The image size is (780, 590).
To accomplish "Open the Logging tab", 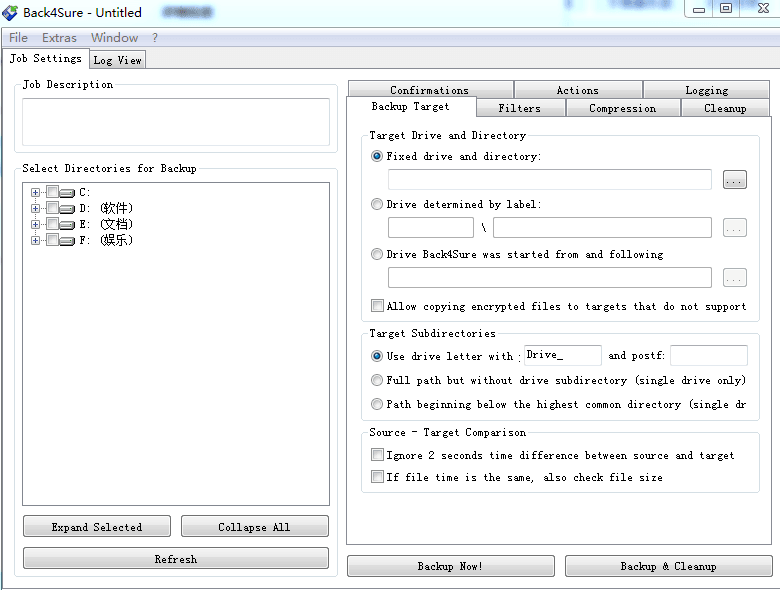I will pyautogui.click(x=706, y=90).
